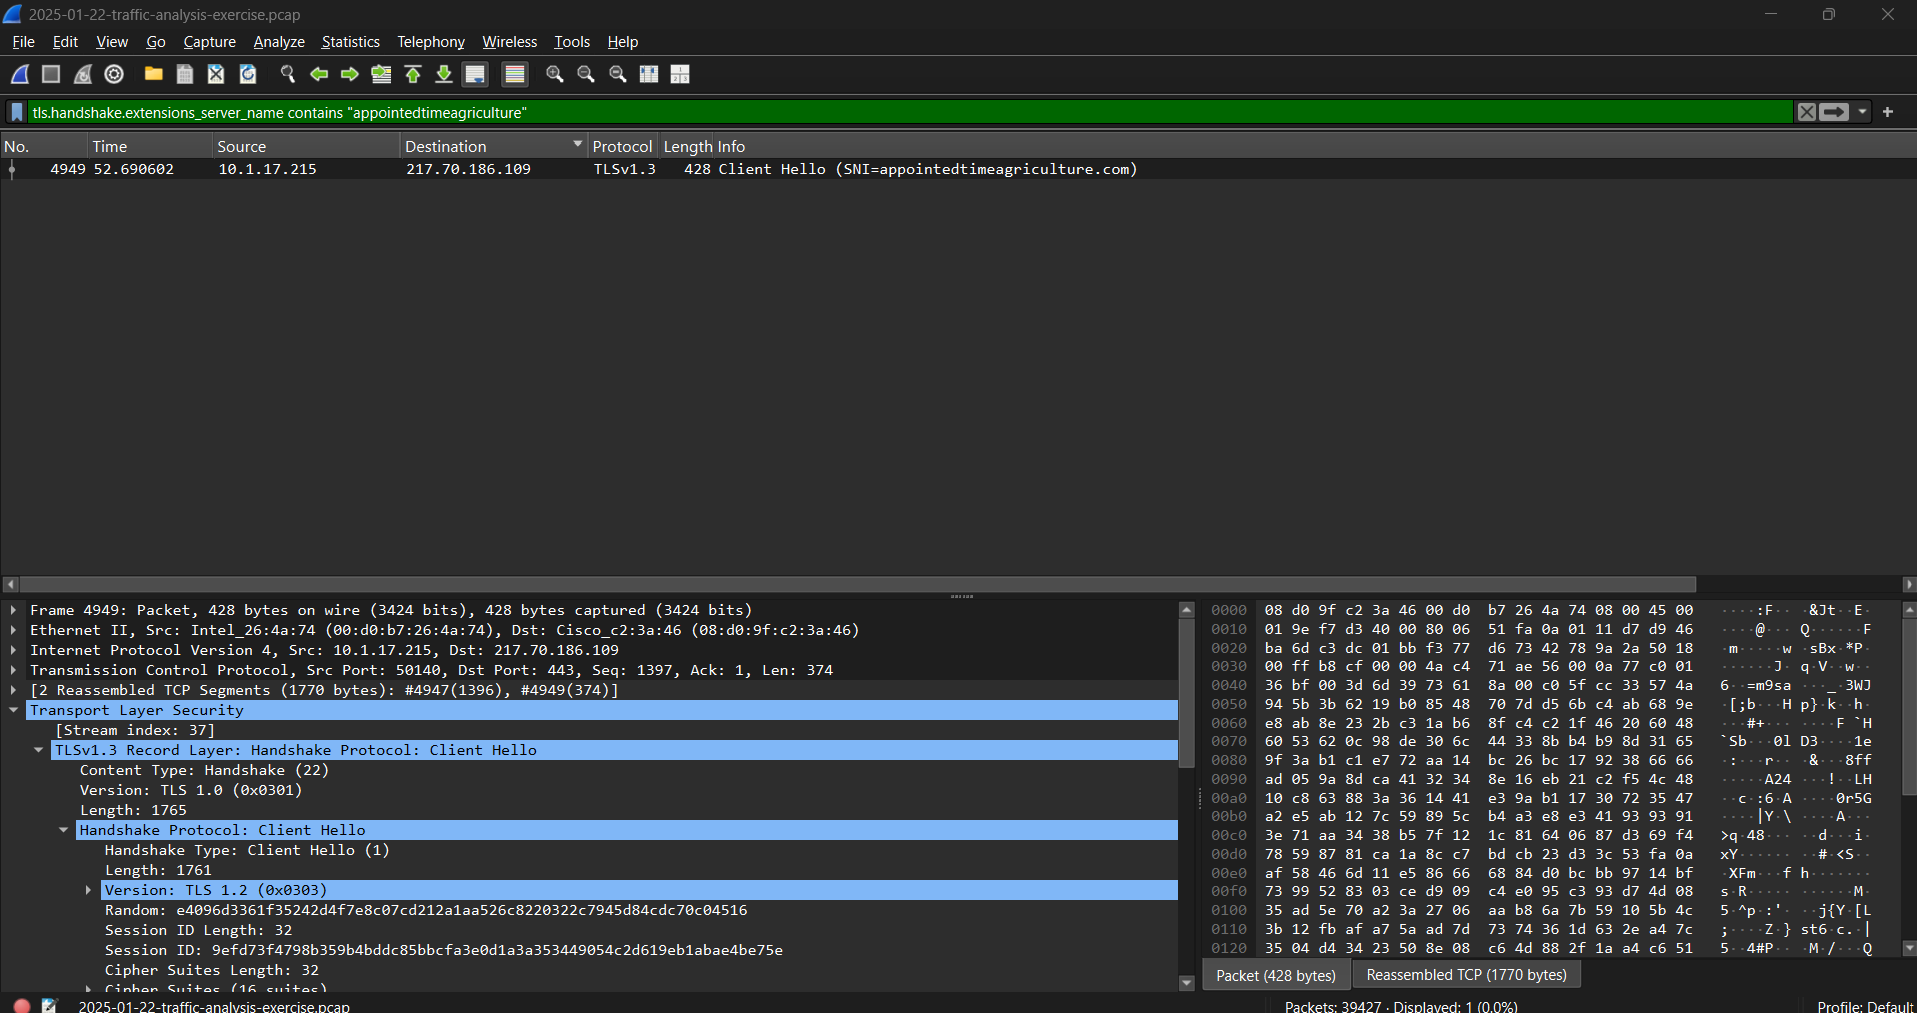Open the display filter history dropdown
This screenshot has width=1917, height=1013.
tap(1862, 112)
